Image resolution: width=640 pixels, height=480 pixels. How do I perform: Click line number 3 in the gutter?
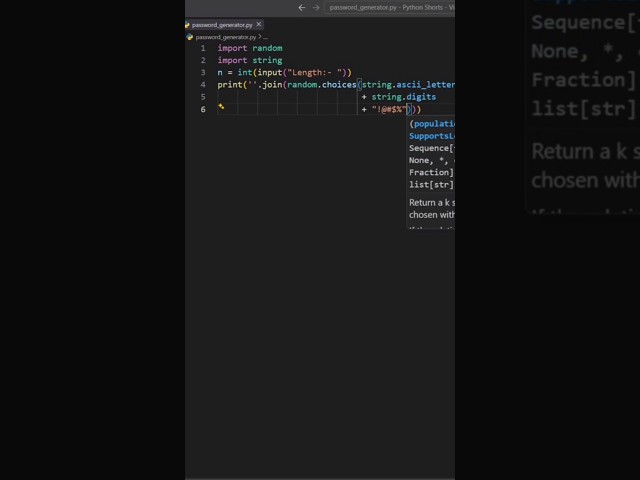tap(203, 73)
